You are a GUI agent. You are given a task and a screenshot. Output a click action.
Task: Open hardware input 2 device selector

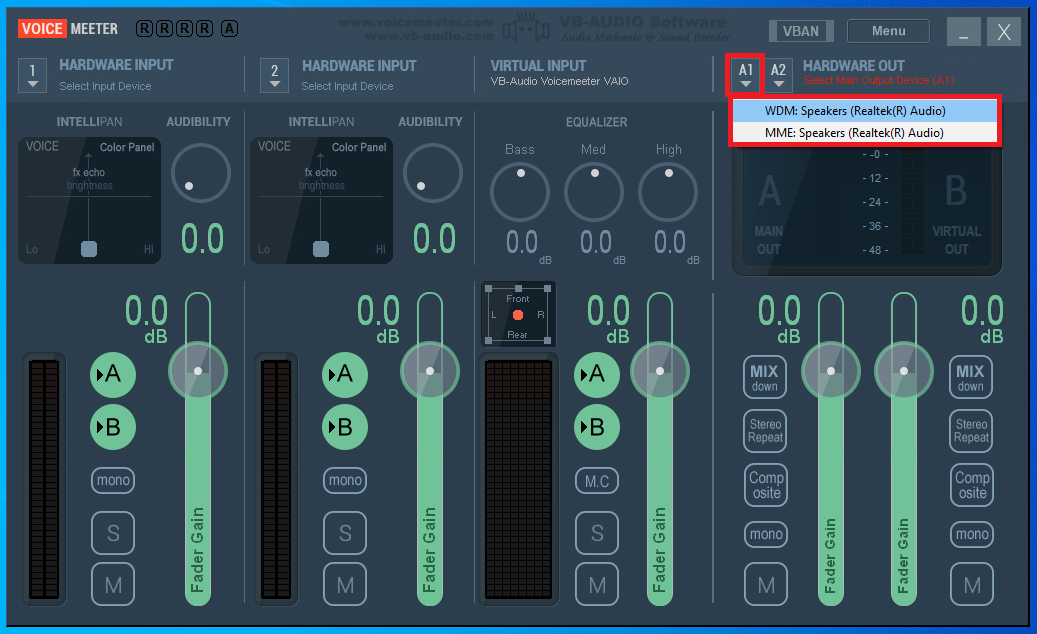tap(274, 75)
